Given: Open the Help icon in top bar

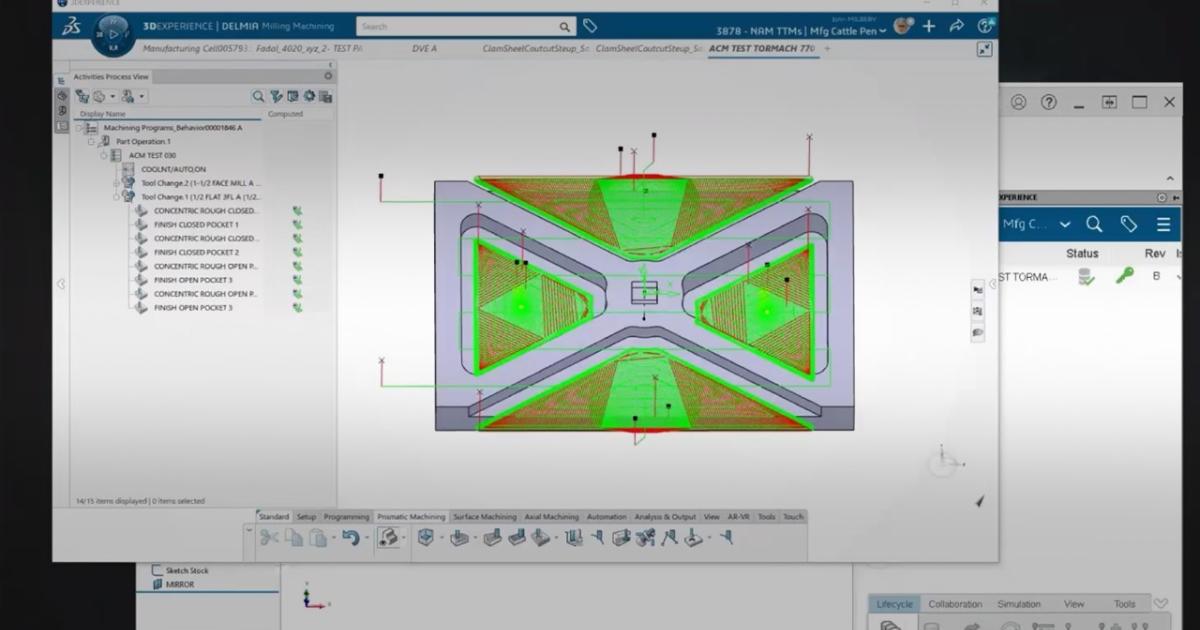Looking at the screenshot, I should (985, 27).
